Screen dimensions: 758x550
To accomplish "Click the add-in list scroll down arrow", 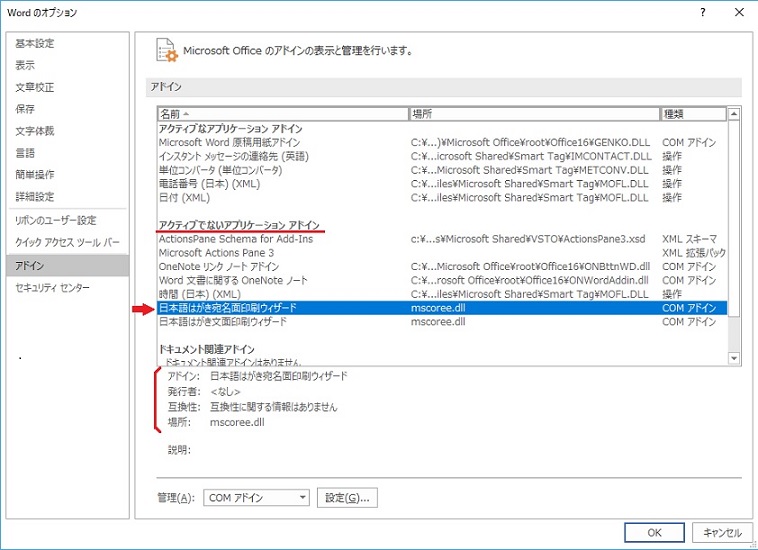I will click(x=734, y=358).
